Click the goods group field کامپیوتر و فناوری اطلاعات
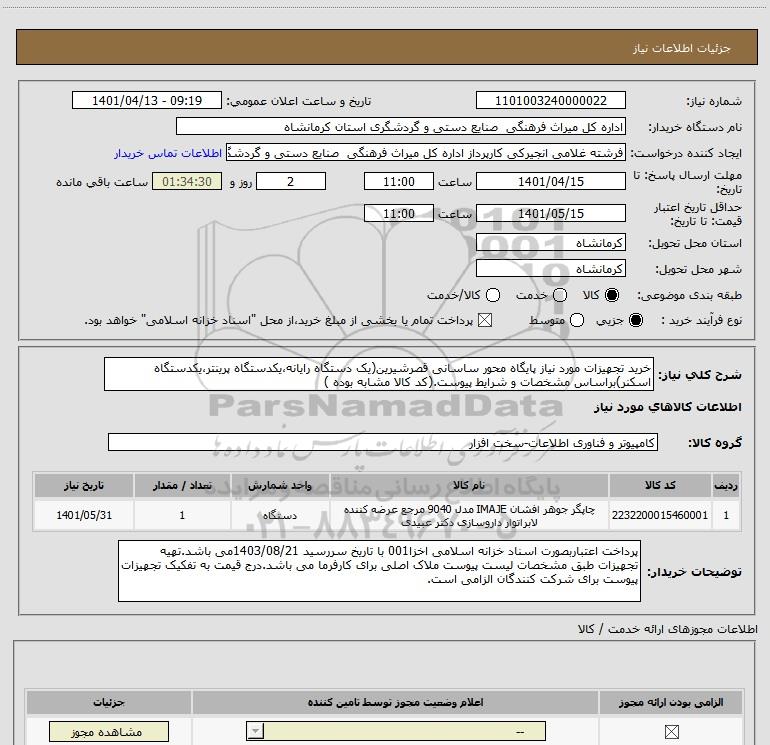The width and height of the screenshot is (770, 745). [x=383, y=442]
